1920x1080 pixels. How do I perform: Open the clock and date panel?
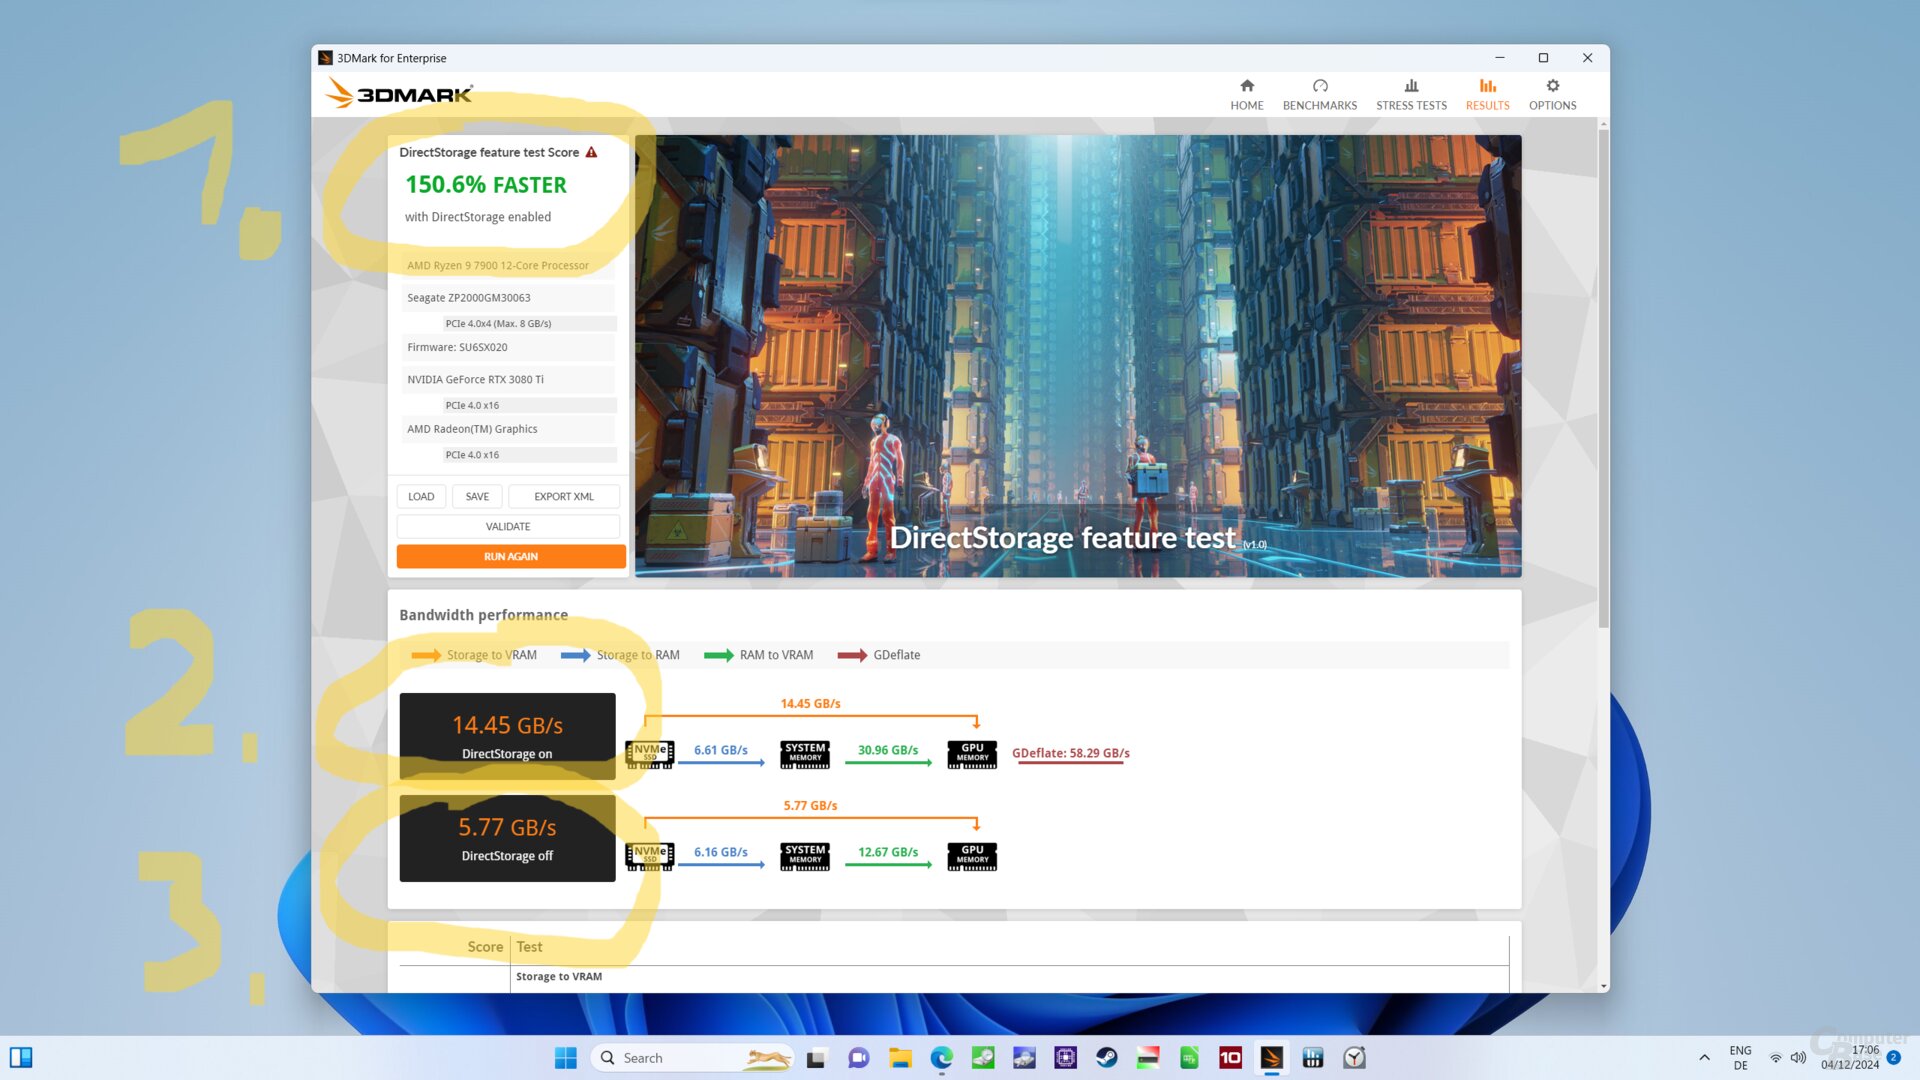1850,1058
